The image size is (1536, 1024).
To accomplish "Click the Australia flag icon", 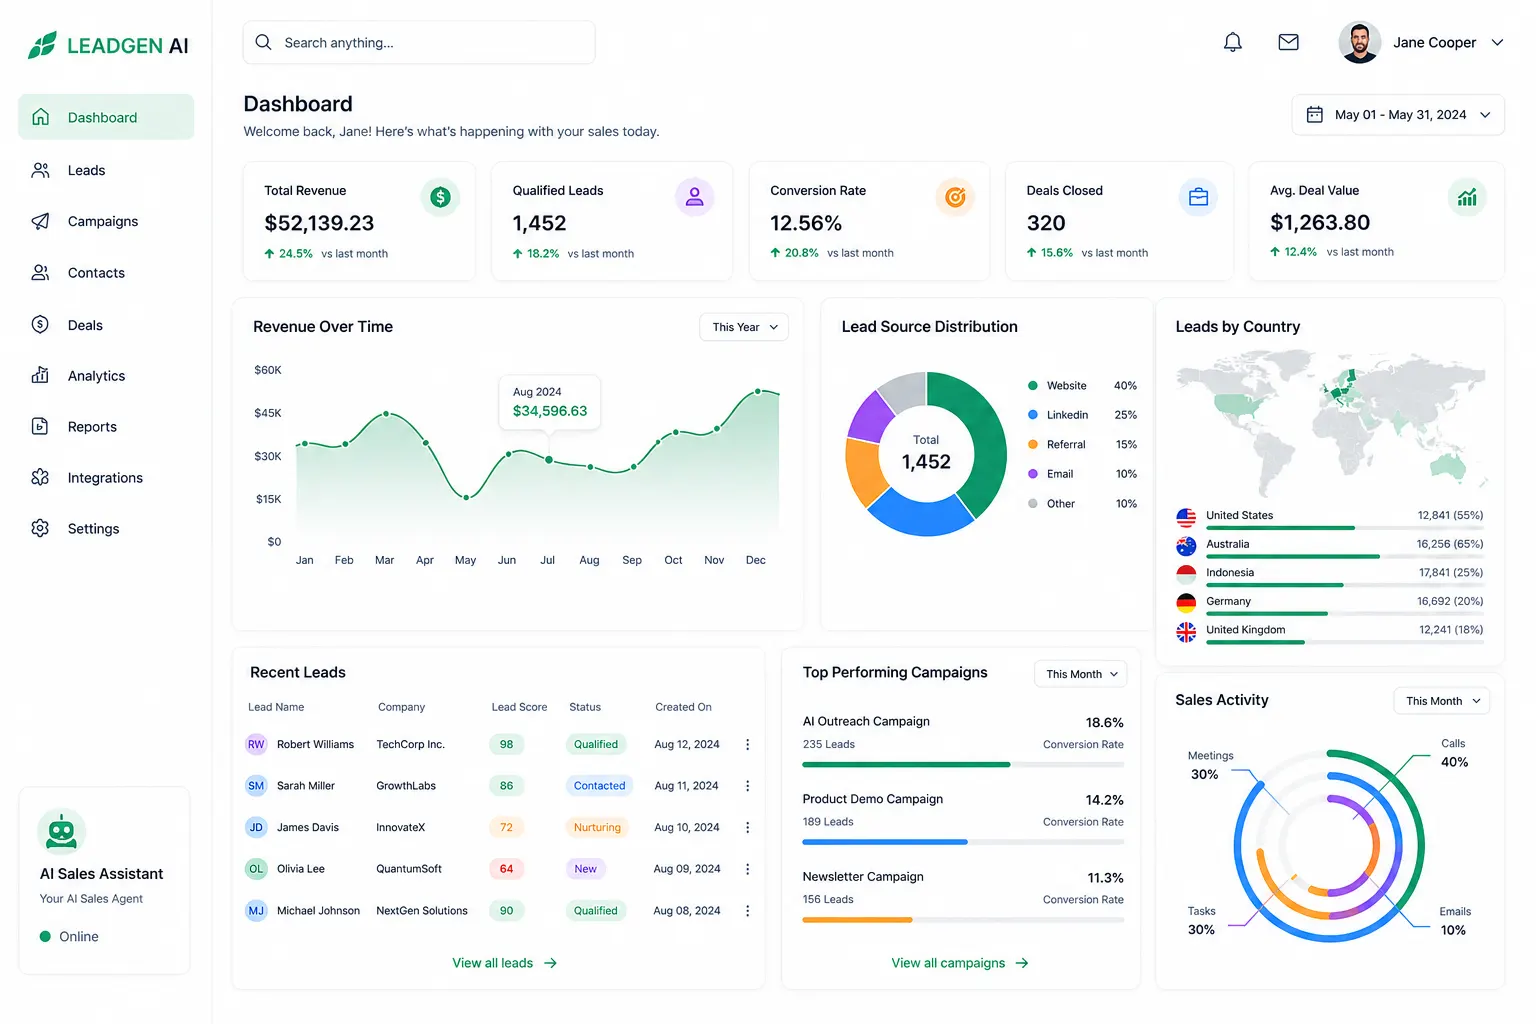I will point(1186,546).
